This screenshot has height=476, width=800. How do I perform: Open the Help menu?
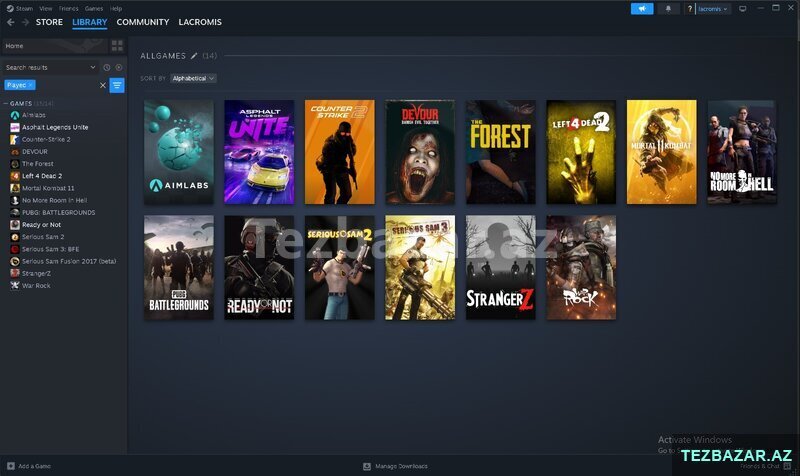coord(116,8)
